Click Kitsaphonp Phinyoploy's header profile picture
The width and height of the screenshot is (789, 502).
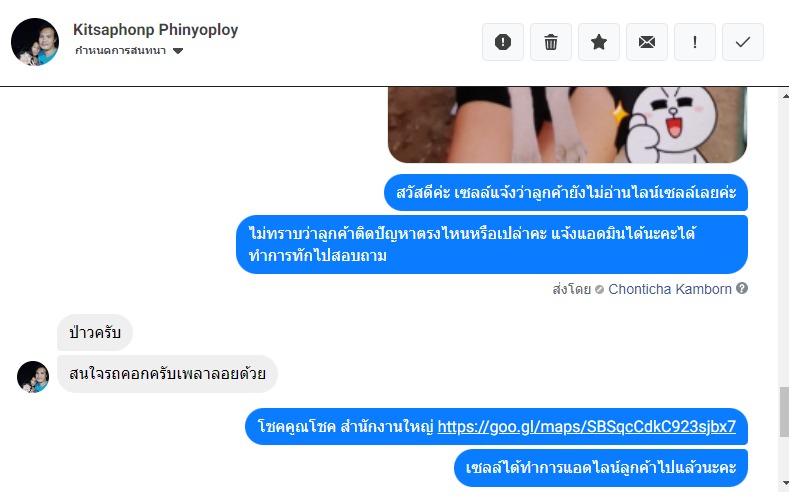[x=35, y=42]
